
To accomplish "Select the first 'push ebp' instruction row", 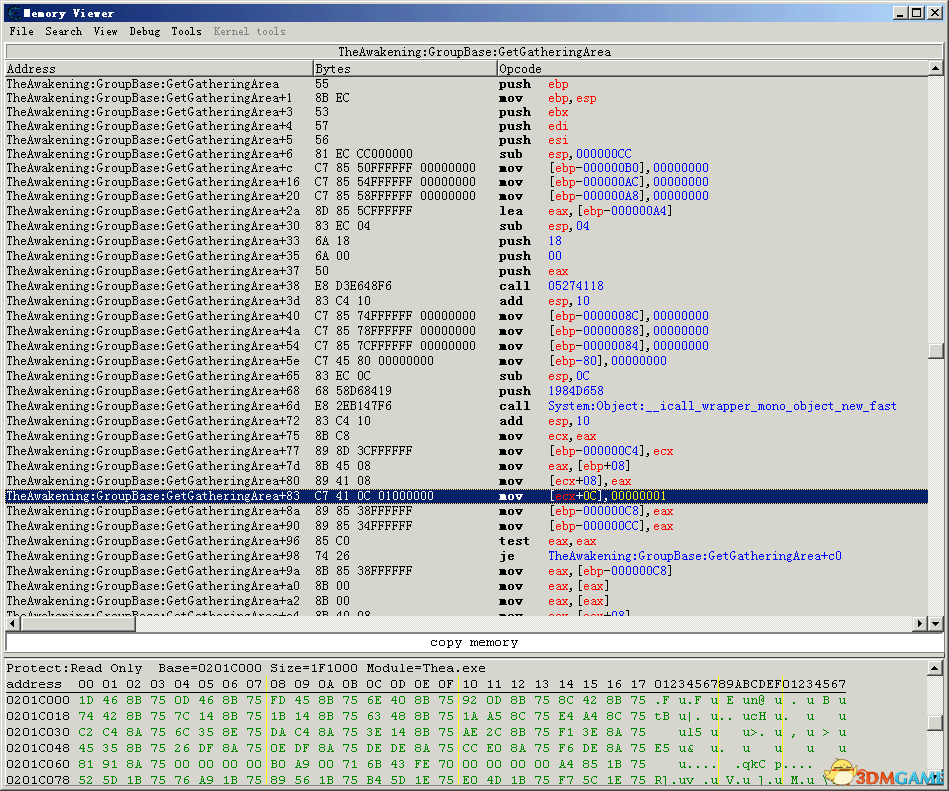I will [466, 84].
